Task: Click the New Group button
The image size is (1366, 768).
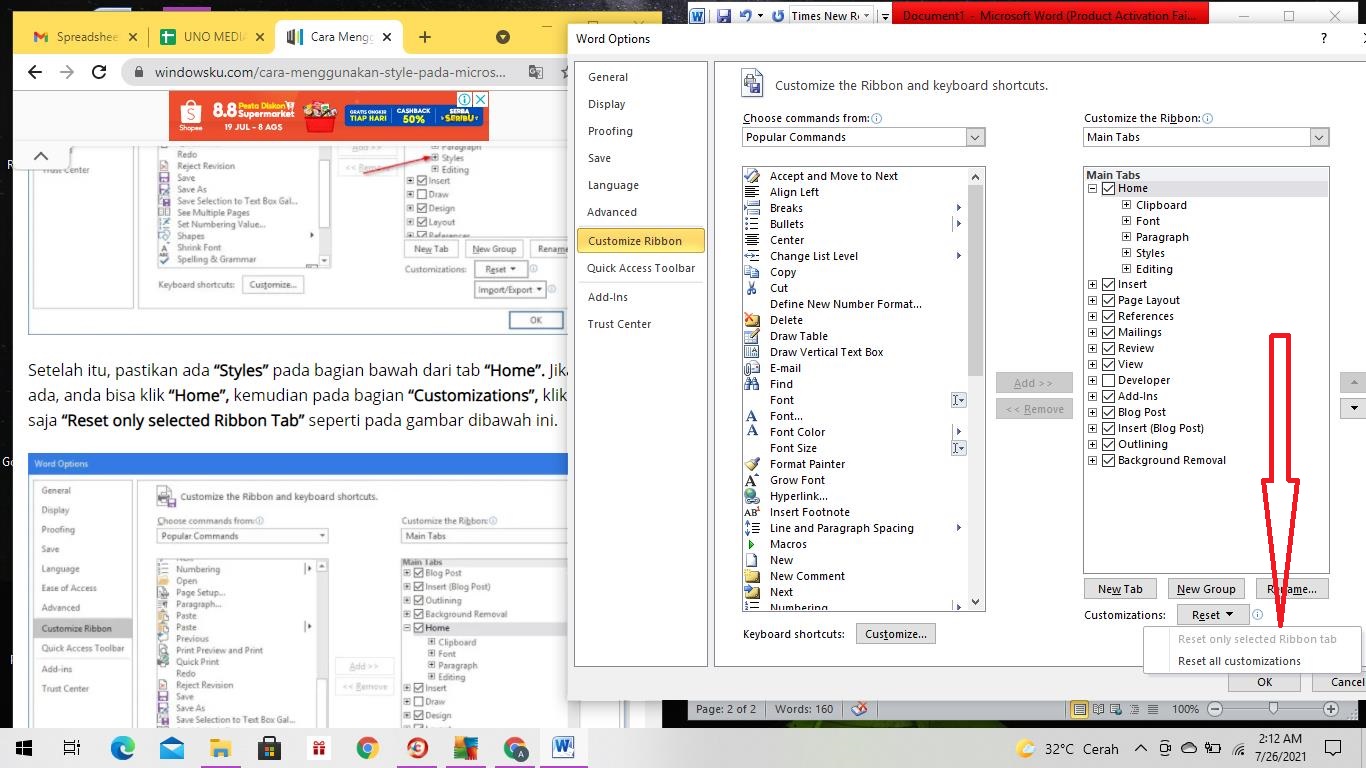Action: [1206, 589]
